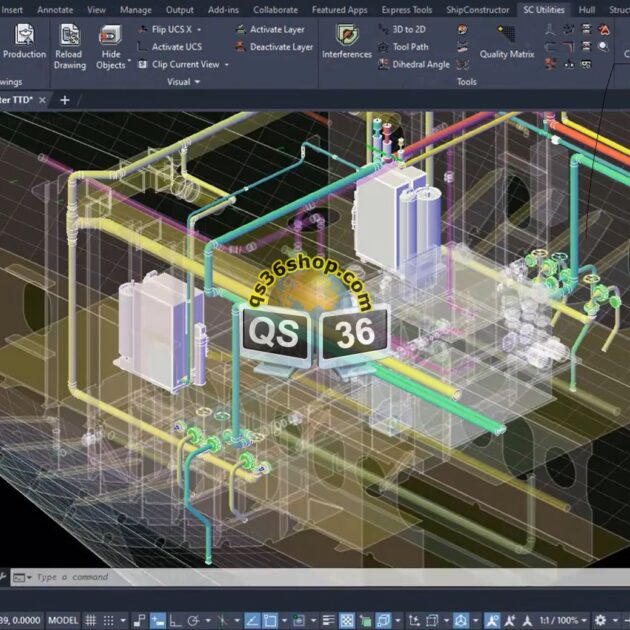Viewport: 630px width, 630px height.
Task: Switch to the ShipConstructor ribbon tab
Action: tap(478, 10)
